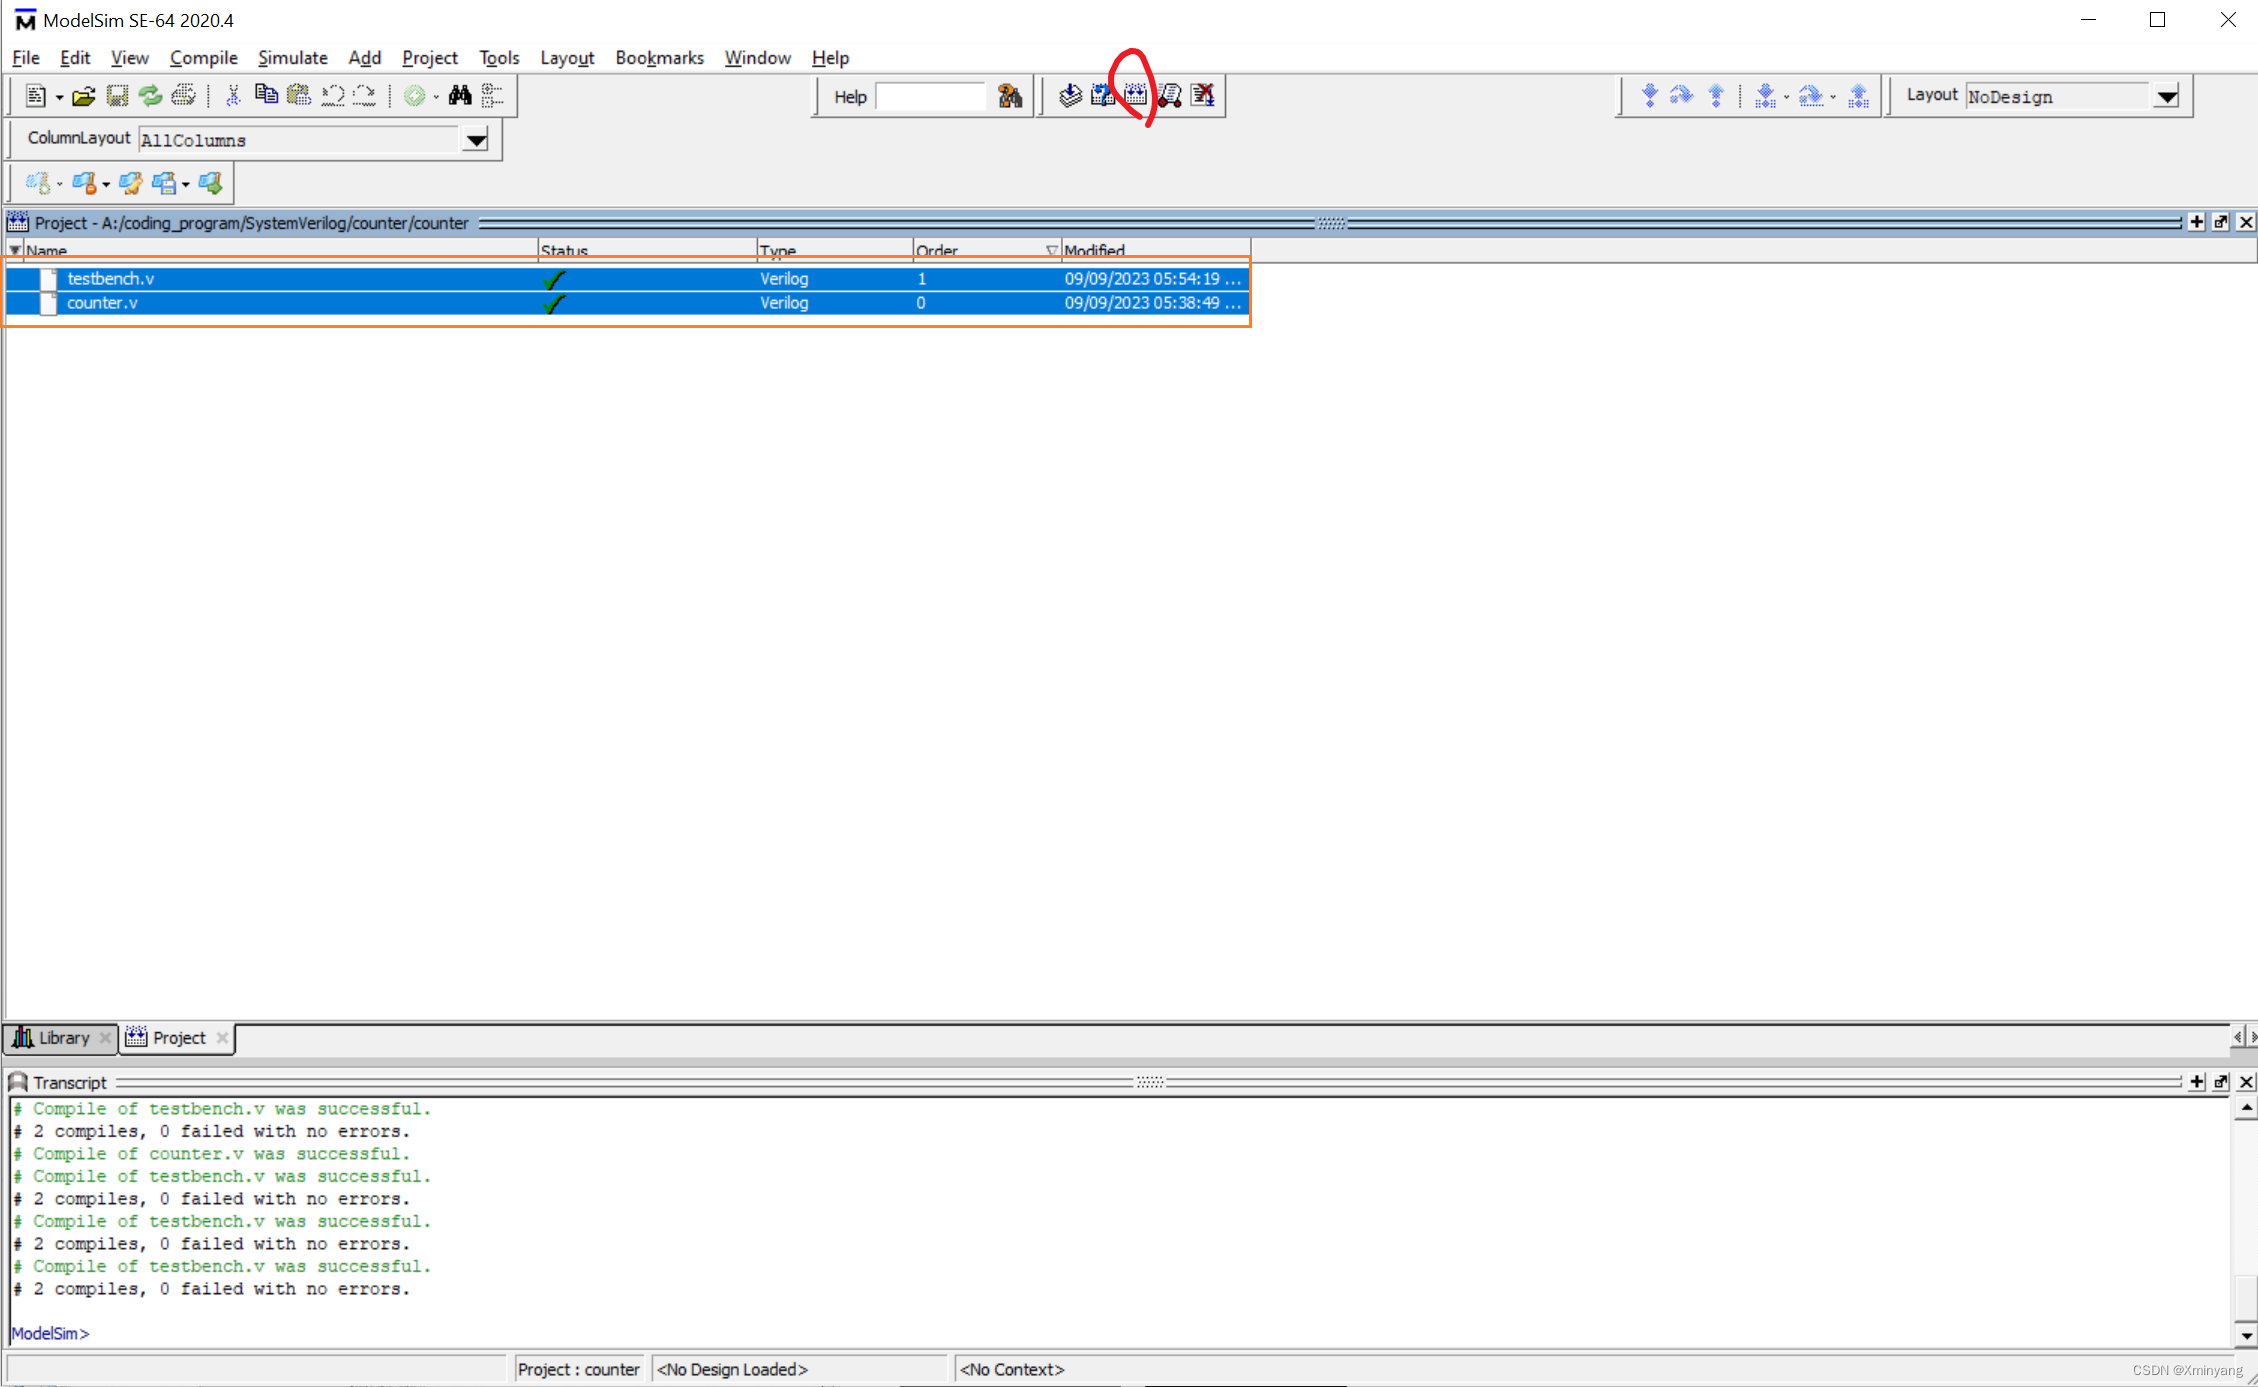
Task: Click the Search Documentation icon next to Help
Action: [x=1010, y=96]
